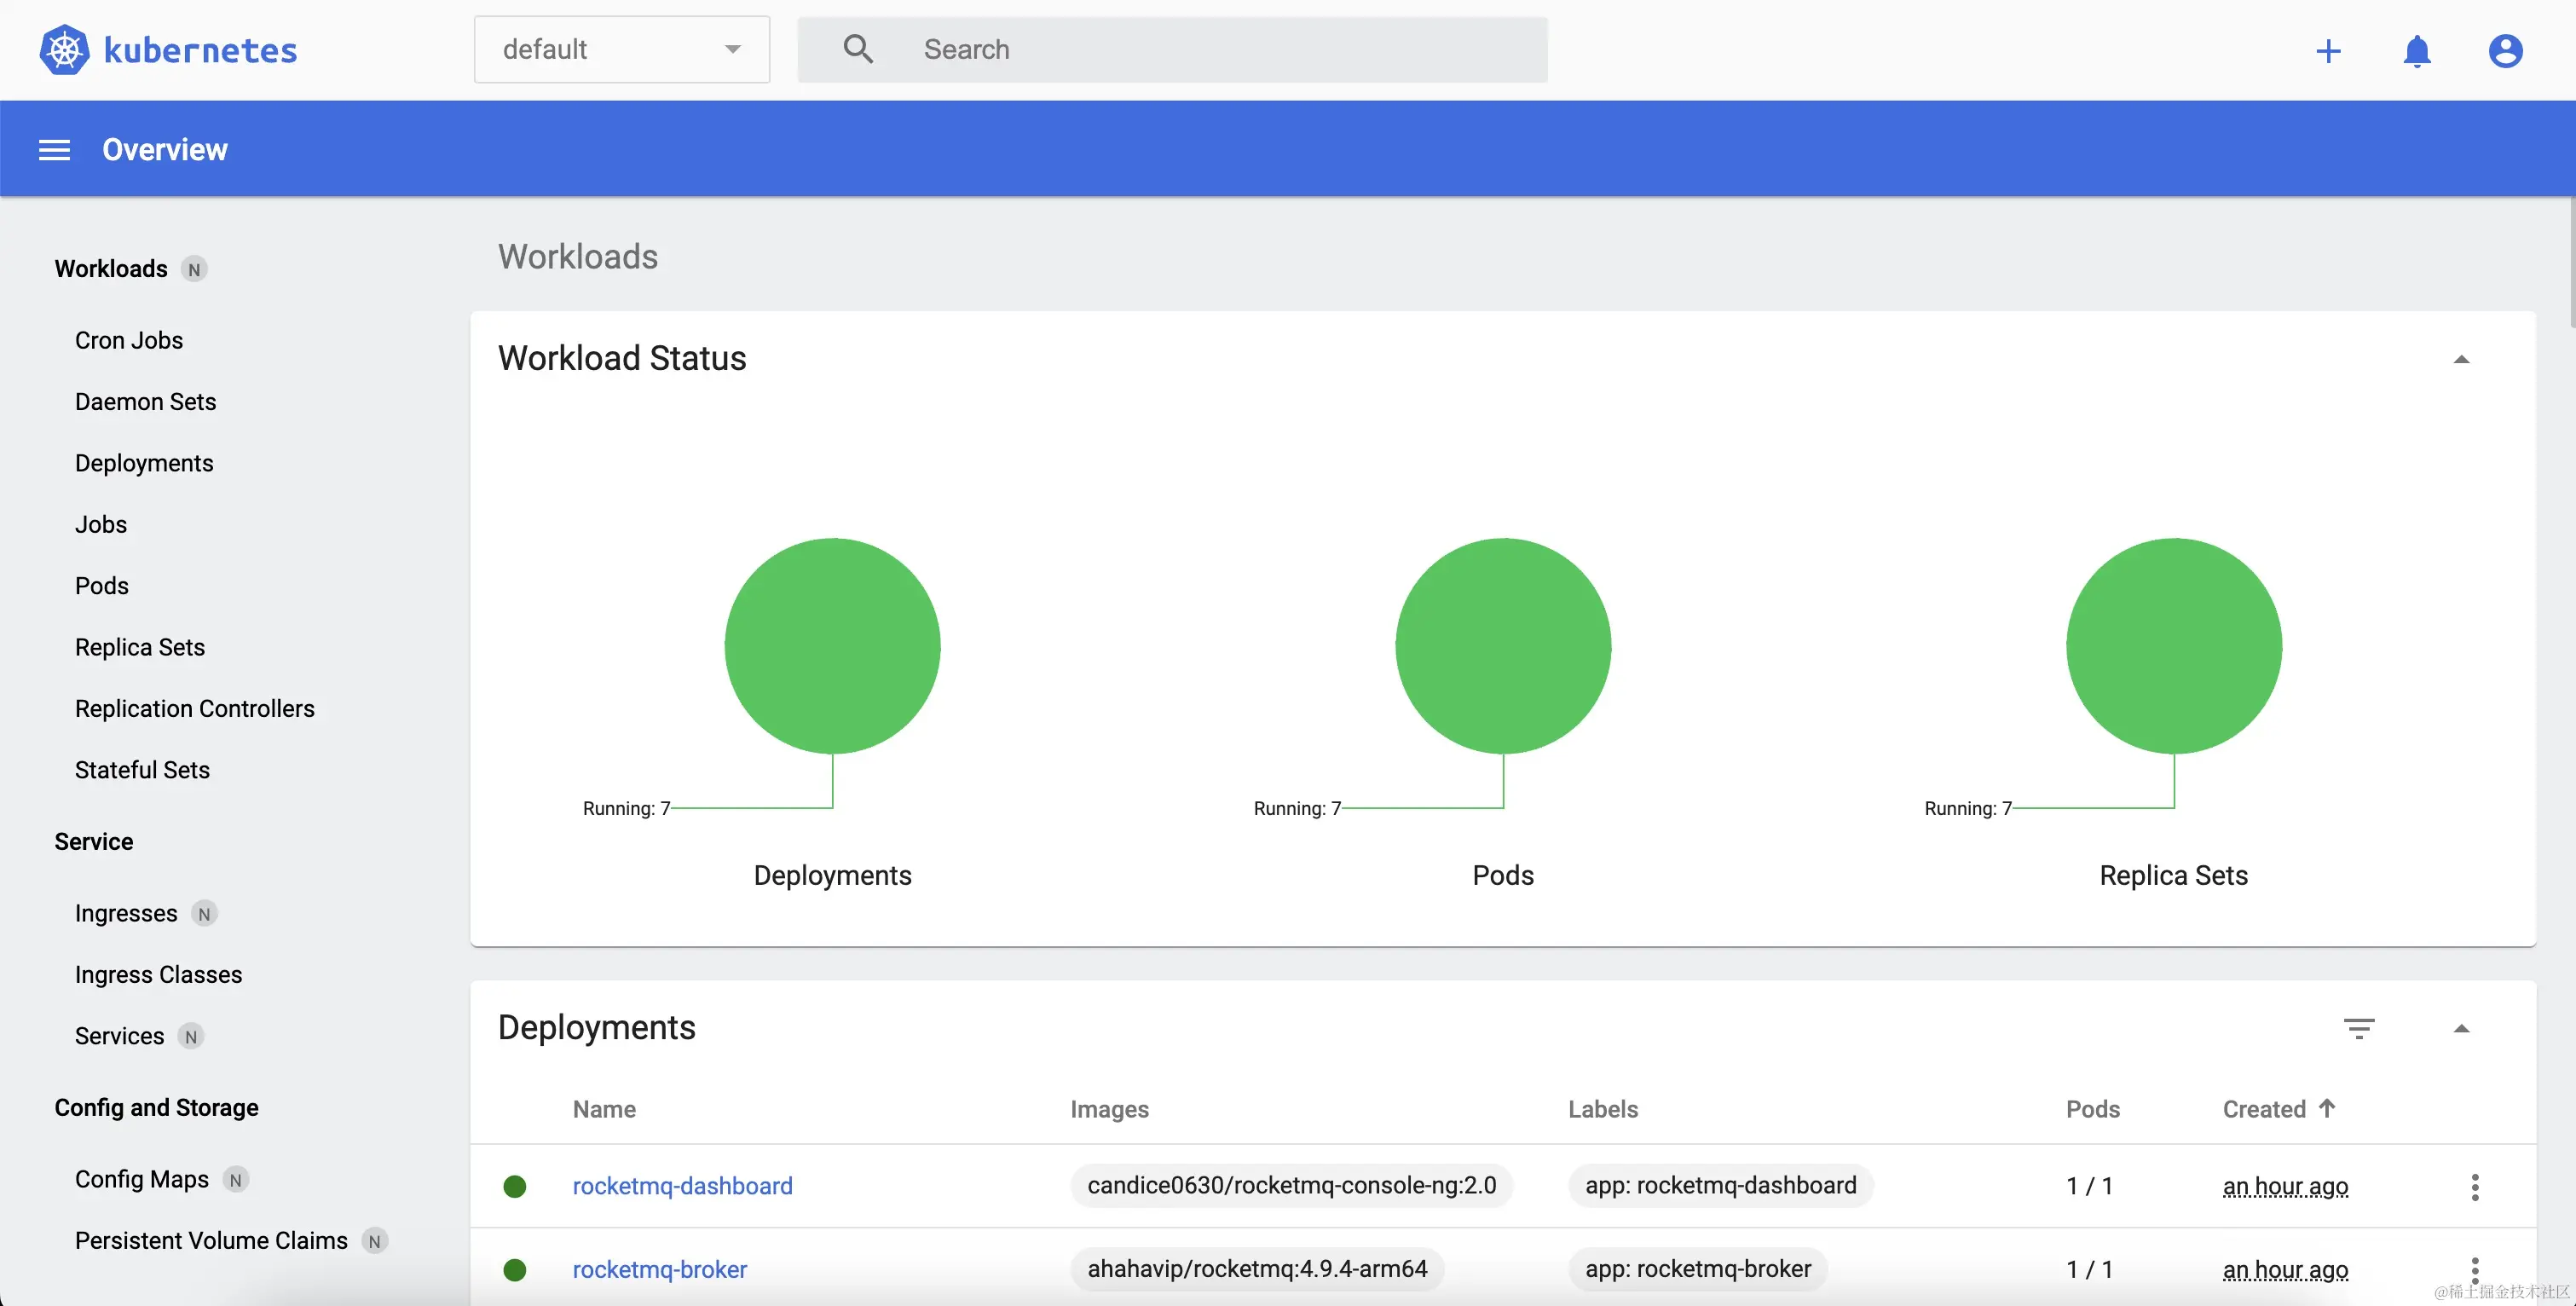2576x1306 pixels.
Task: Click the Replica Sets status pie chart
Action: pyautogui.click(x=2174, y=646)
